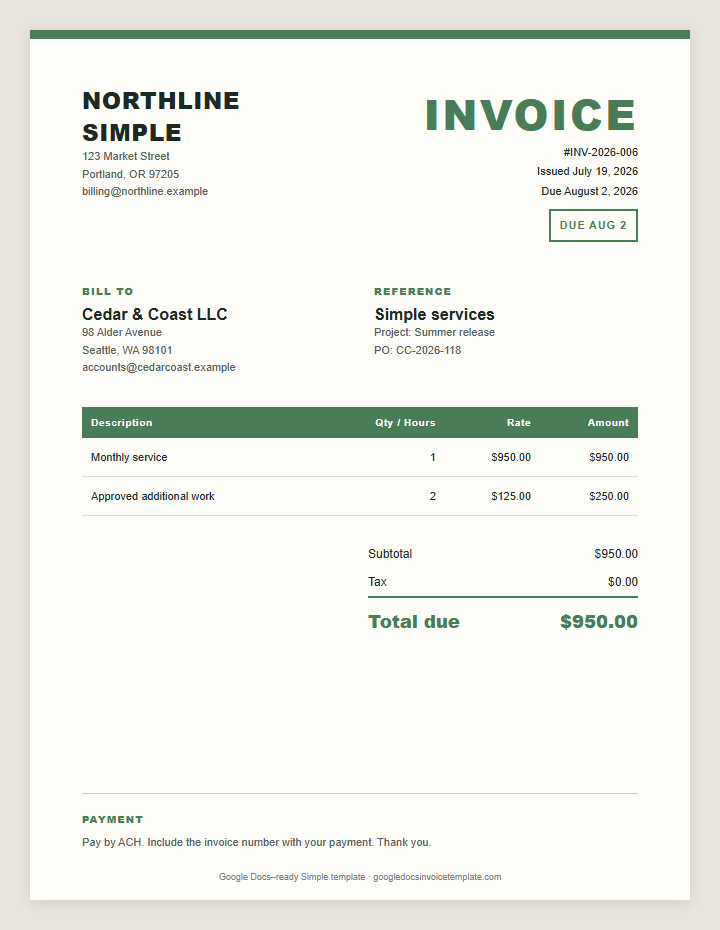The height and width of the screenshot is (930, 720).
Task: Select Portland, OR 97205 text
Action: click(130, 174)
